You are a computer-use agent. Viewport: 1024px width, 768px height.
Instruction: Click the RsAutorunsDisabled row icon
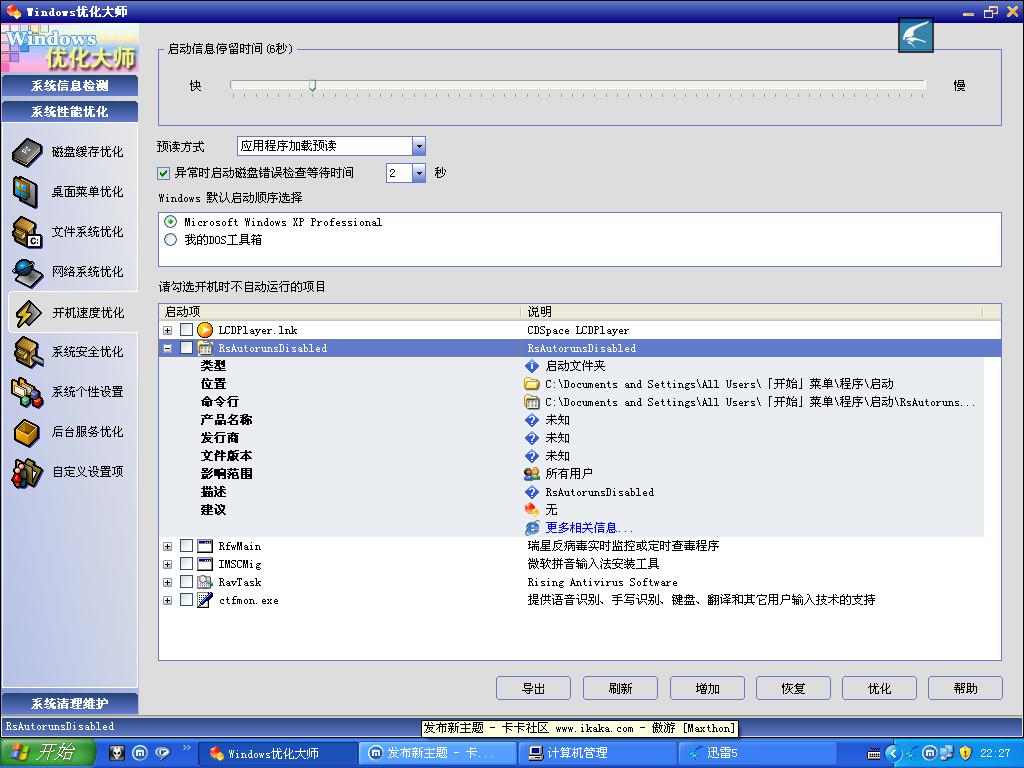[205, 348]
